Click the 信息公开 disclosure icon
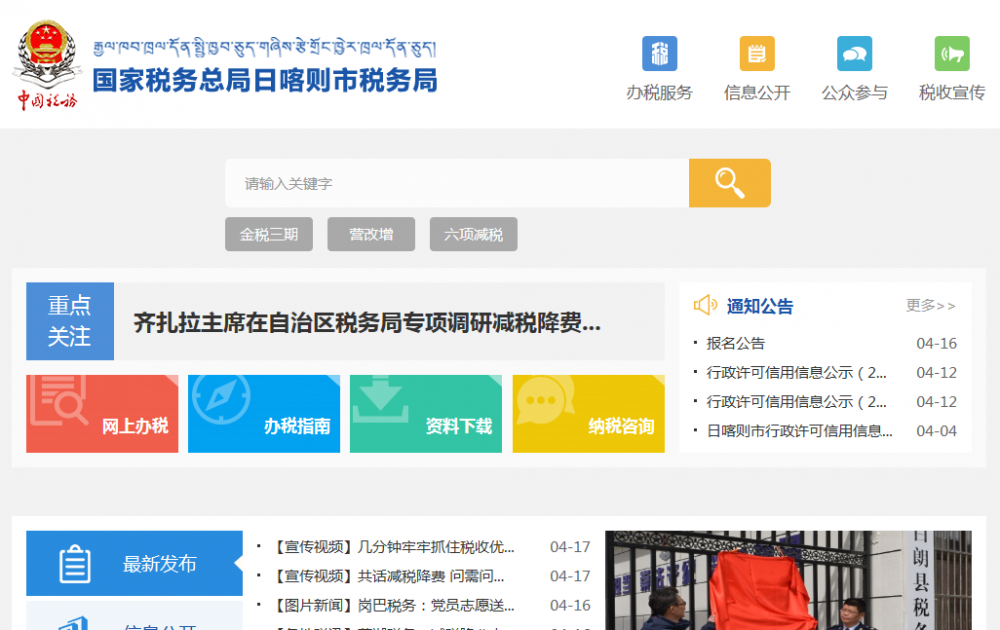This screenshot has height=630, width=1000. (756, 53)
